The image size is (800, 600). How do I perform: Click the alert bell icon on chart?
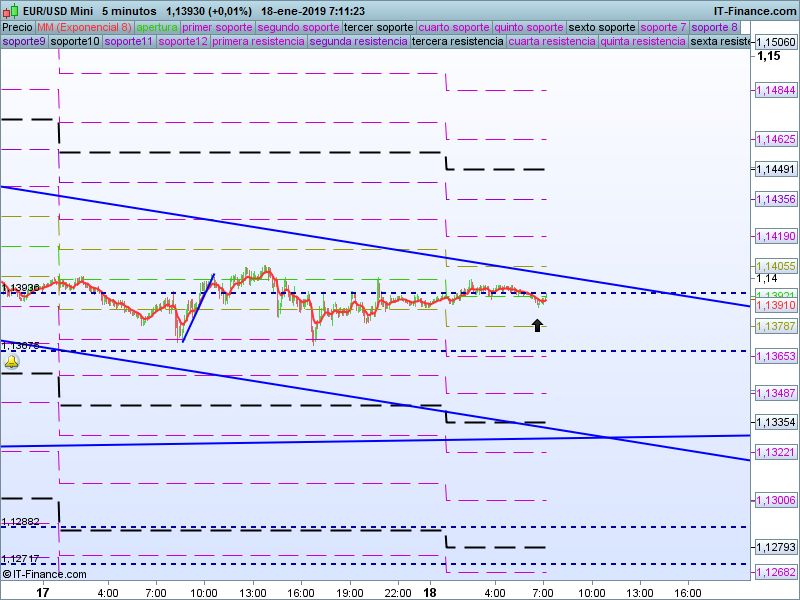pyautogui.click(x=11, y=362)
